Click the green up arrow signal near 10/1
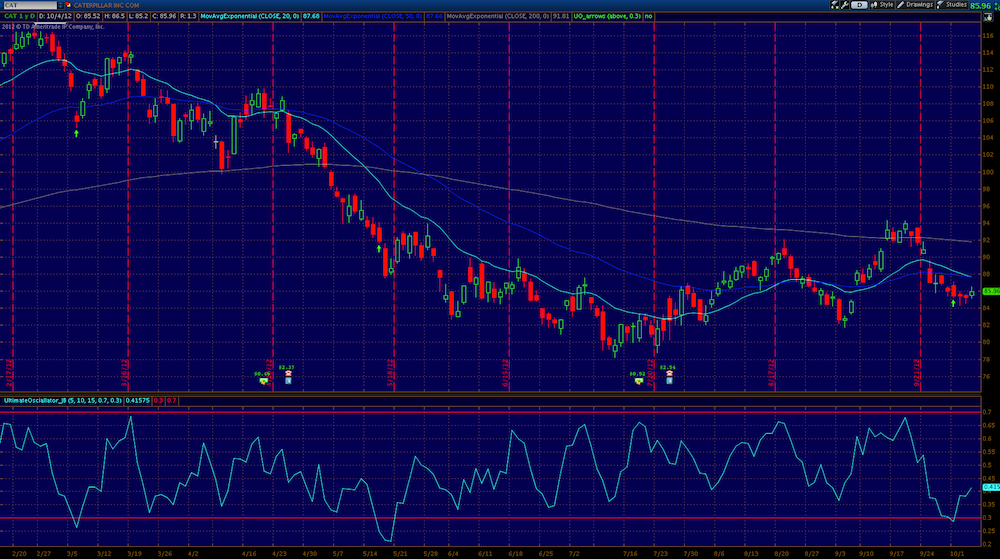 click(953, 303)
